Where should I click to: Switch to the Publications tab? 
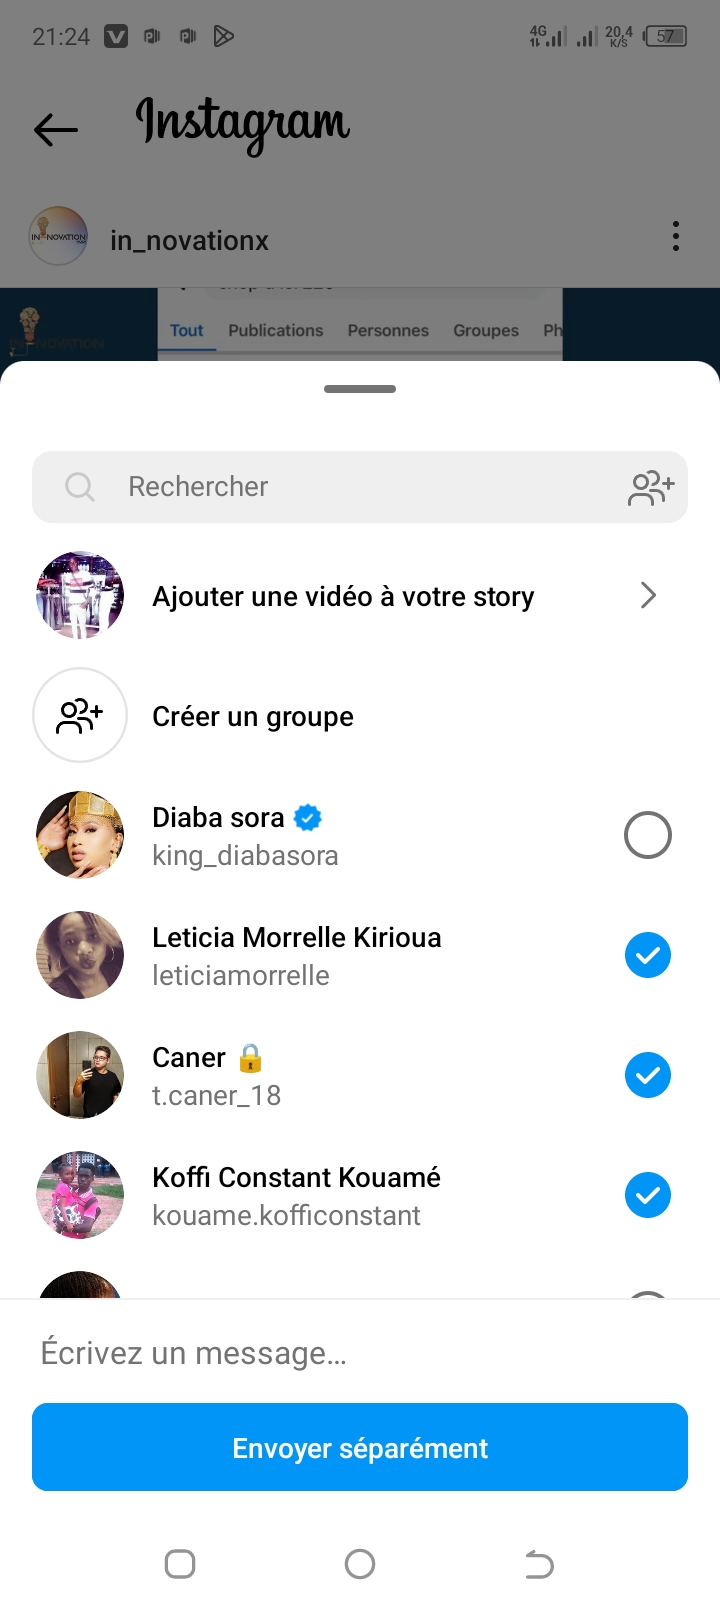click(275, 330)
